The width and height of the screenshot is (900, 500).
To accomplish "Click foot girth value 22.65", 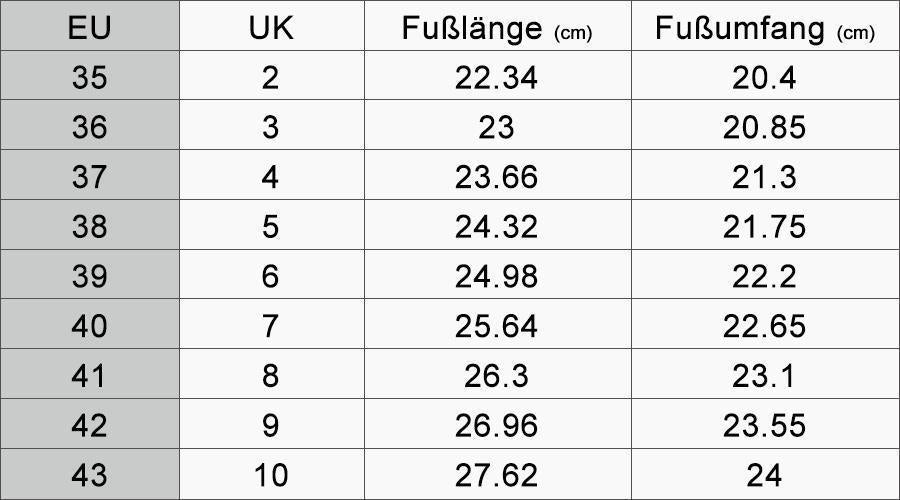I will (x=764, y=326).
